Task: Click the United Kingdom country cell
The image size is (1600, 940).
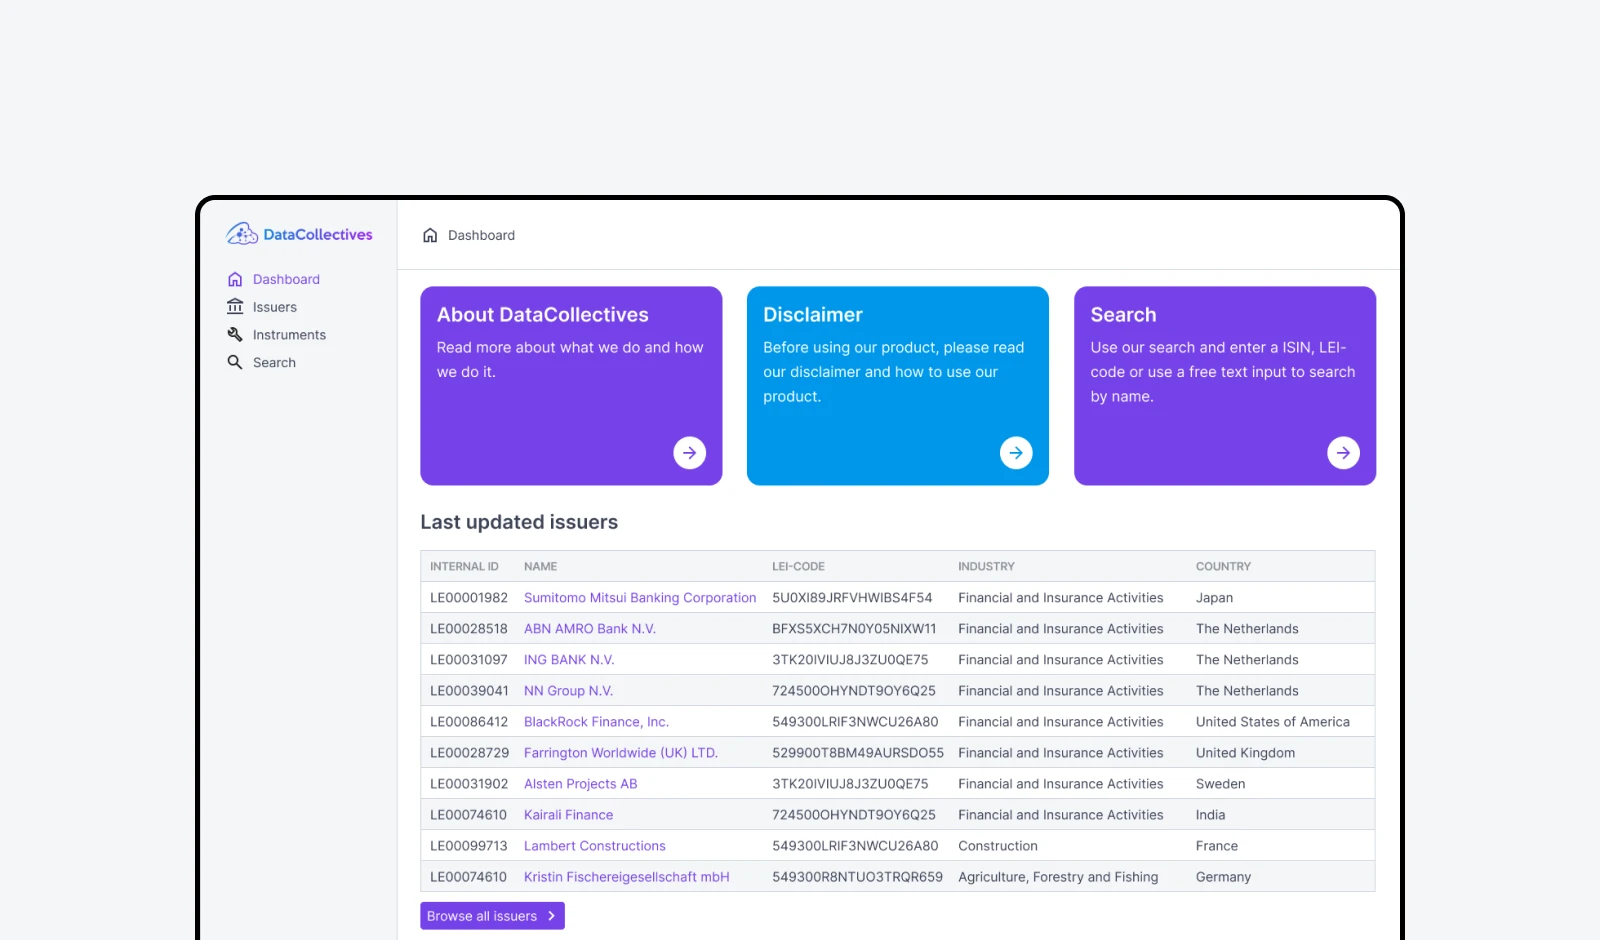Action: [x=1245, y=752]
